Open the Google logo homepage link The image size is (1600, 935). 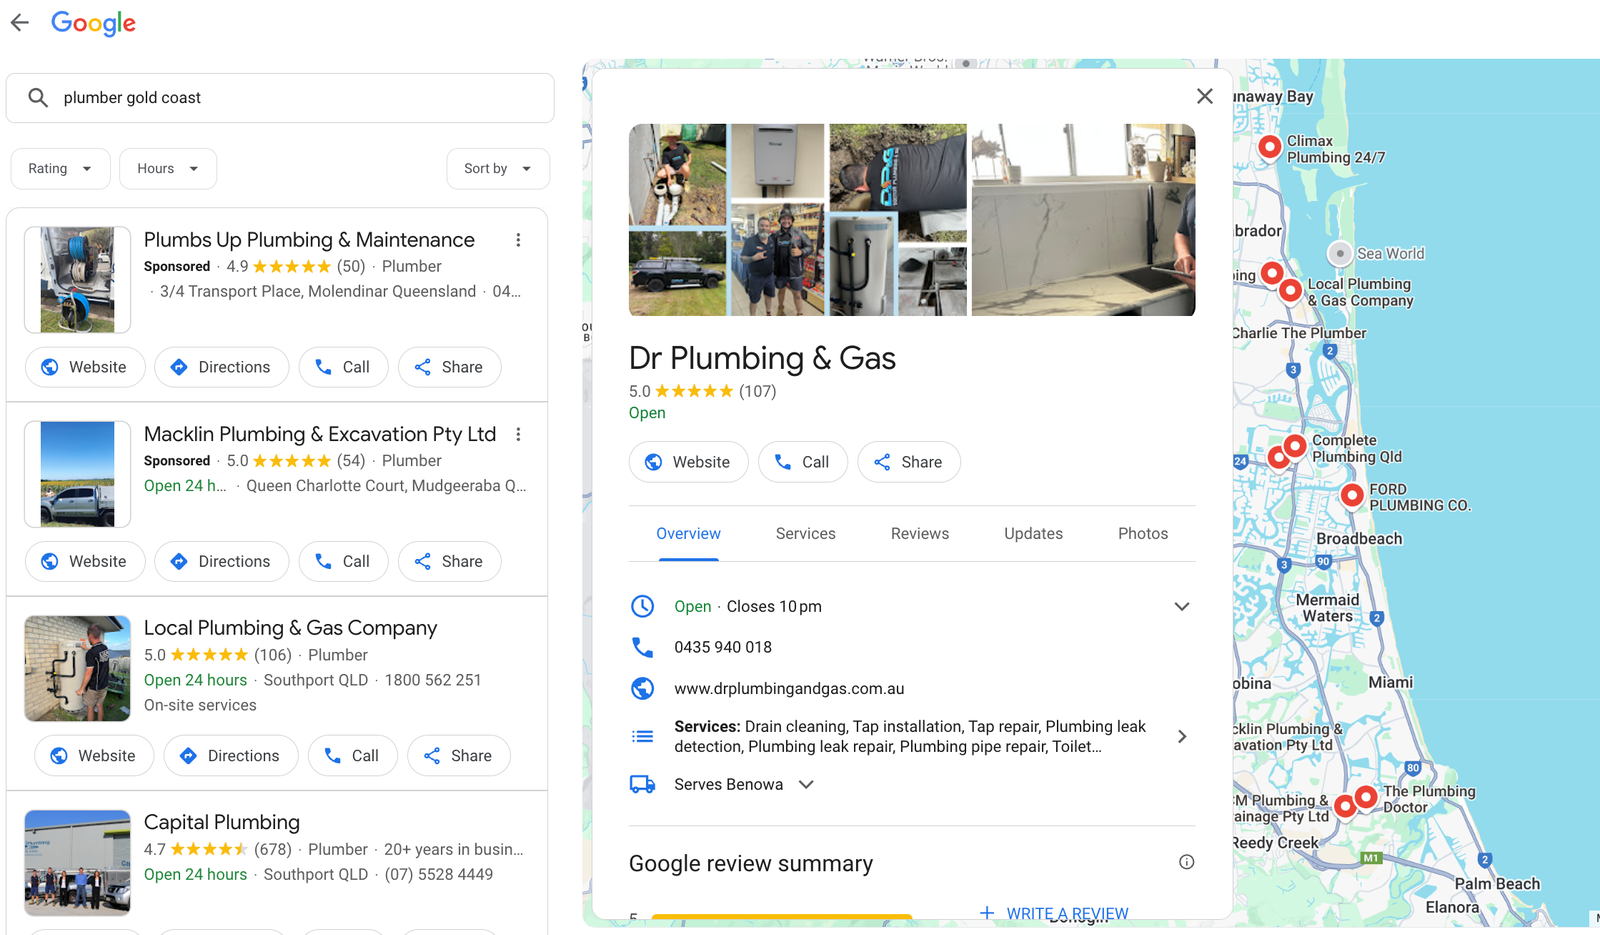(x=93, y=23)
